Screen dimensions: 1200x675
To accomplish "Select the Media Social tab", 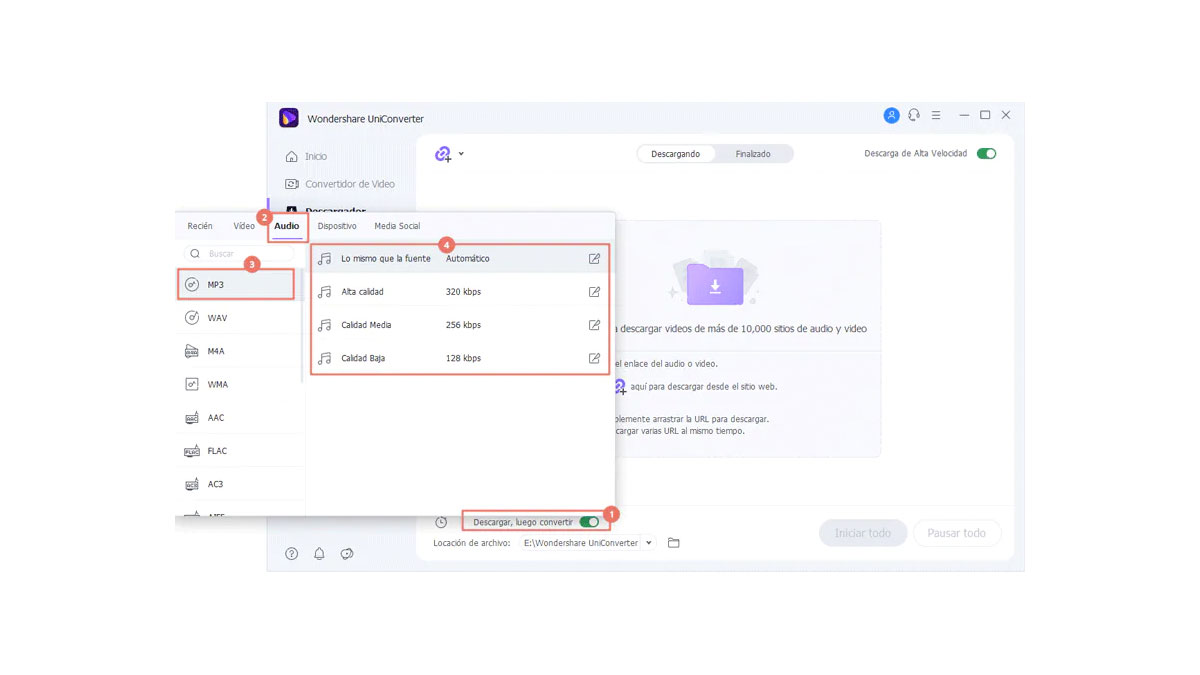I will coord(397,226).
